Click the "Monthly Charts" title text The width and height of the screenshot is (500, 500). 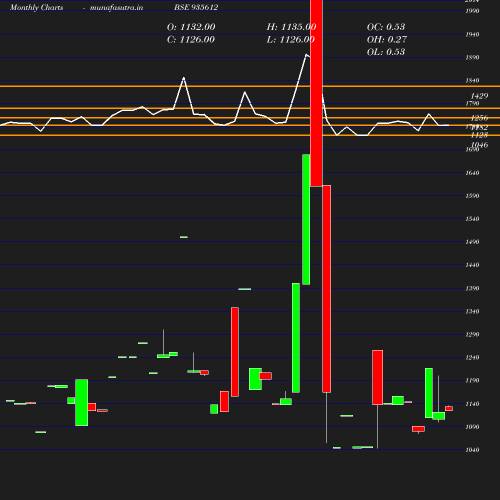[x=36, y=7]
